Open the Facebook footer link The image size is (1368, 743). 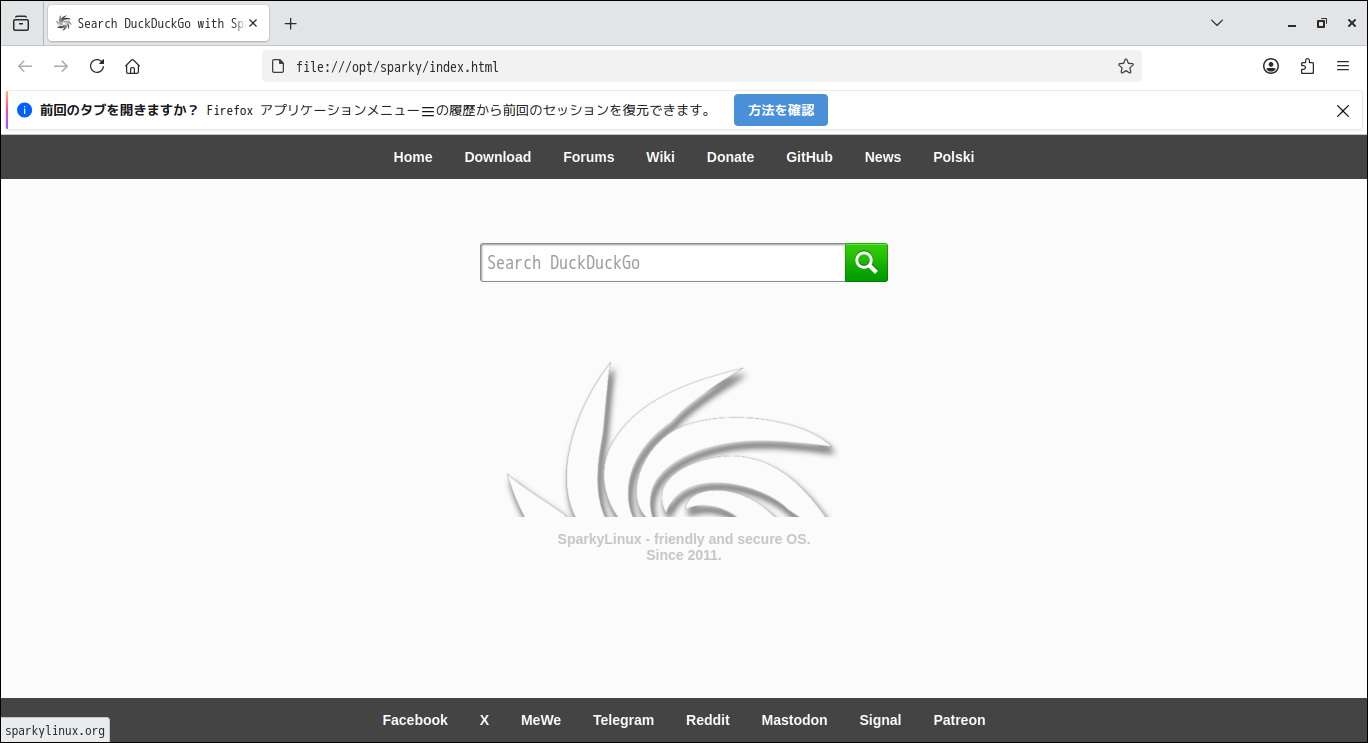415,720
